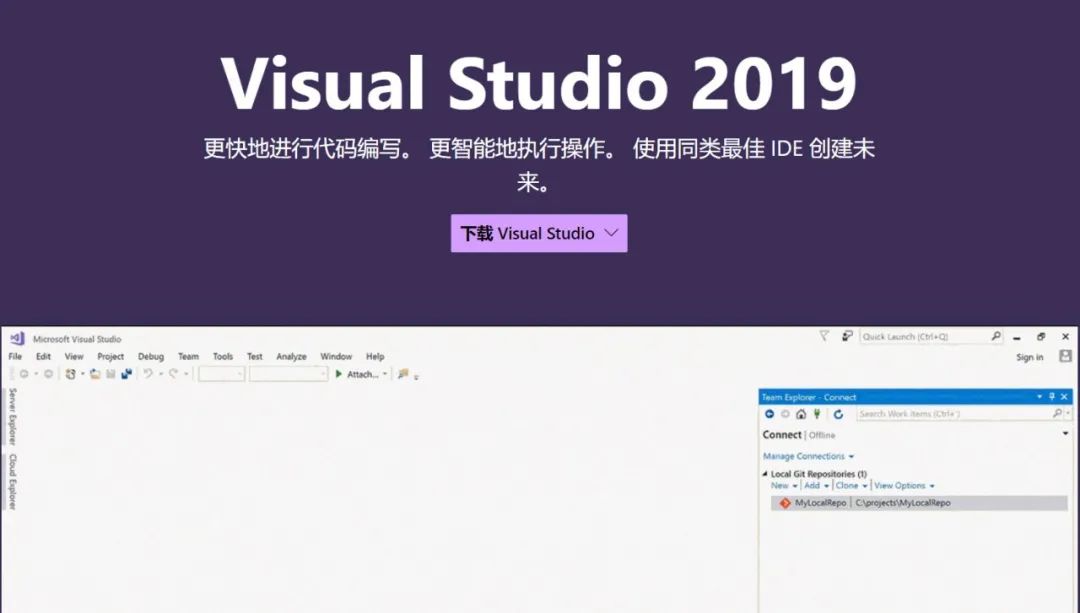Open the View menu
Viewport: 1080px width, 613px height.
(x=74, y=356)
